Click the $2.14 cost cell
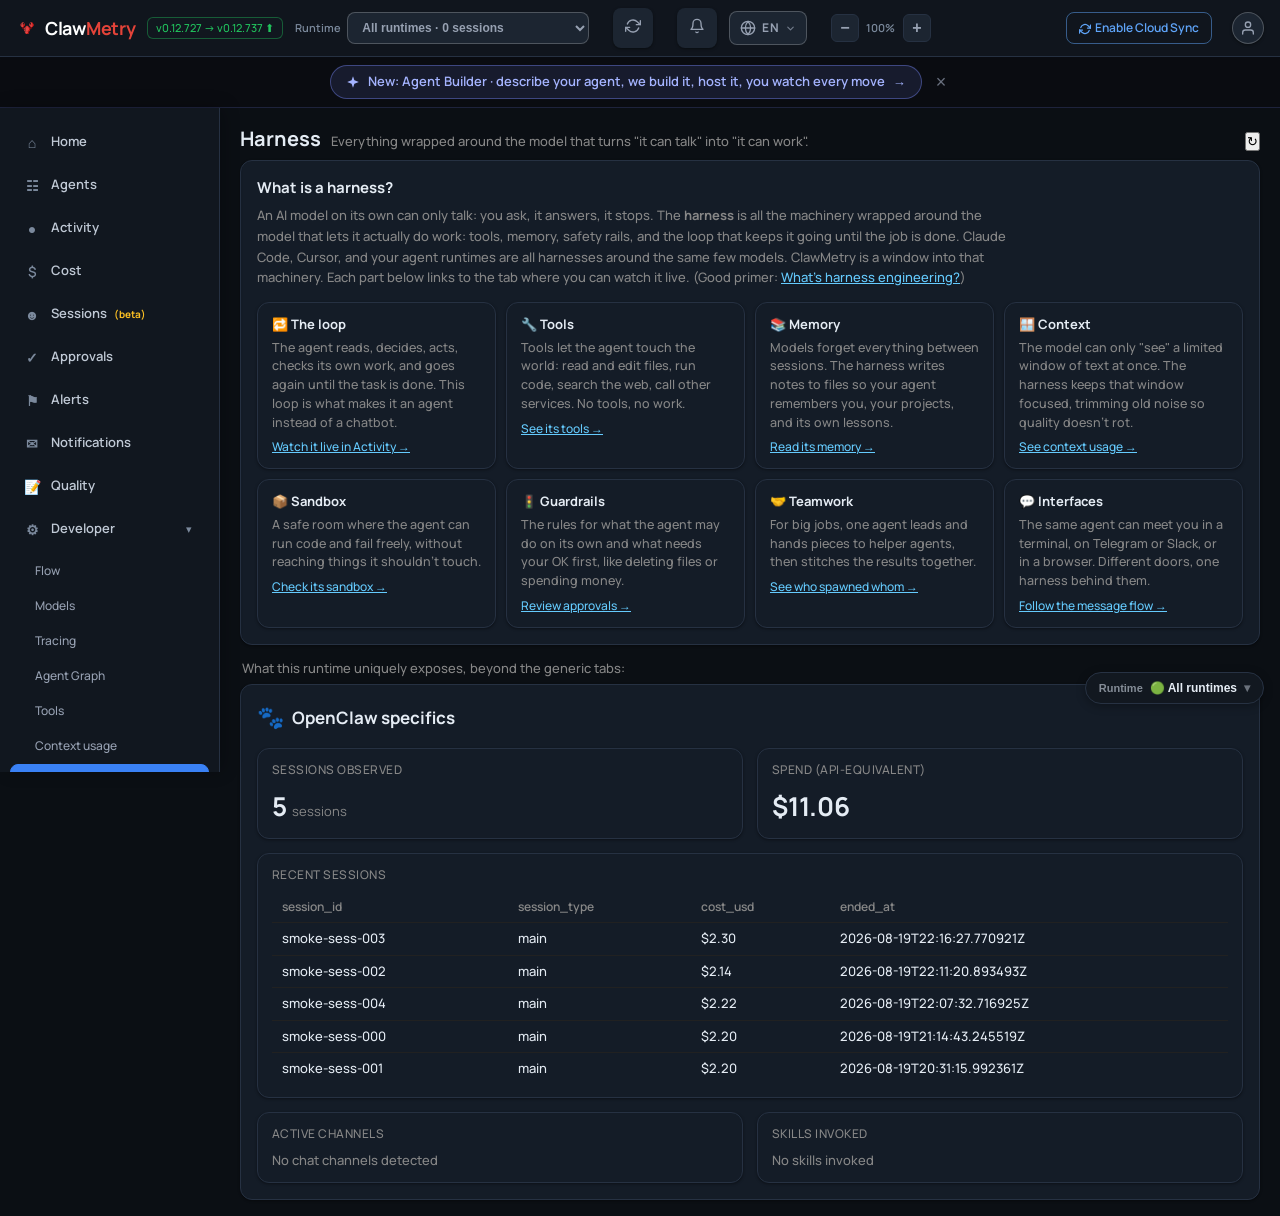Viewport: 1280px width, 1216px height. pyautogui.click(x=716, y=972)
